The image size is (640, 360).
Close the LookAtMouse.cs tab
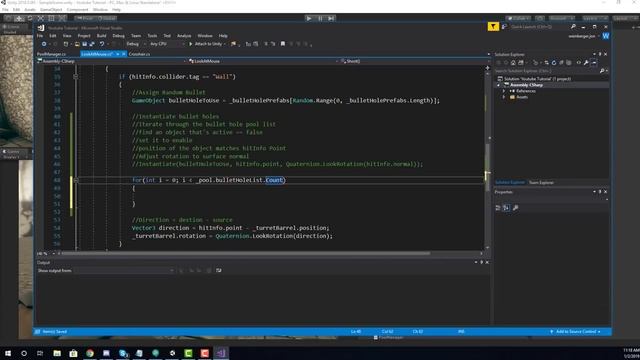124,54
